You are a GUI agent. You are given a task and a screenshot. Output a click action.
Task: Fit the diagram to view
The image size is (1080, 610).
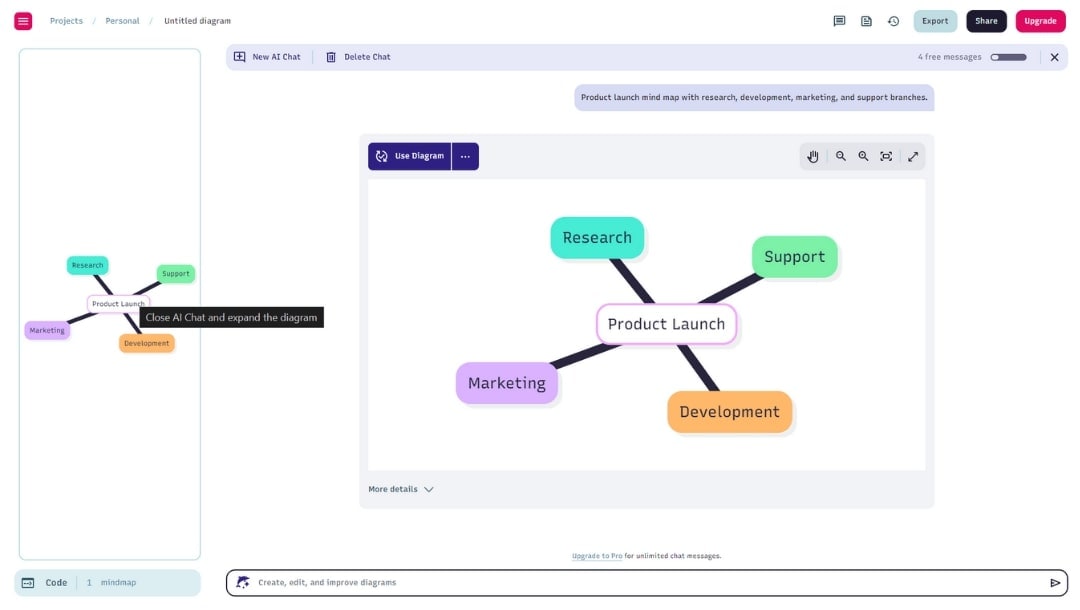point(886,156)
